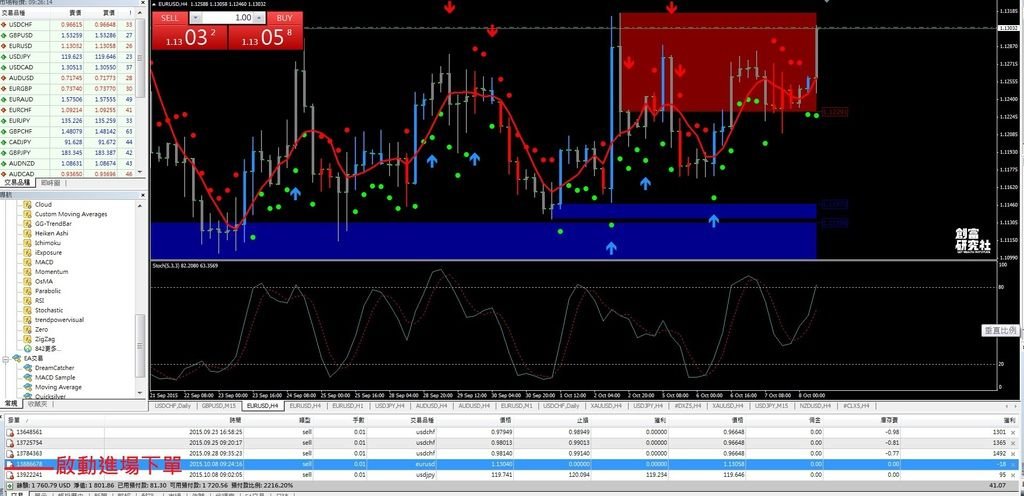Click the order icon for ticket 13922241
This screenshot has width=1024, height=496.
click(9, 475)
